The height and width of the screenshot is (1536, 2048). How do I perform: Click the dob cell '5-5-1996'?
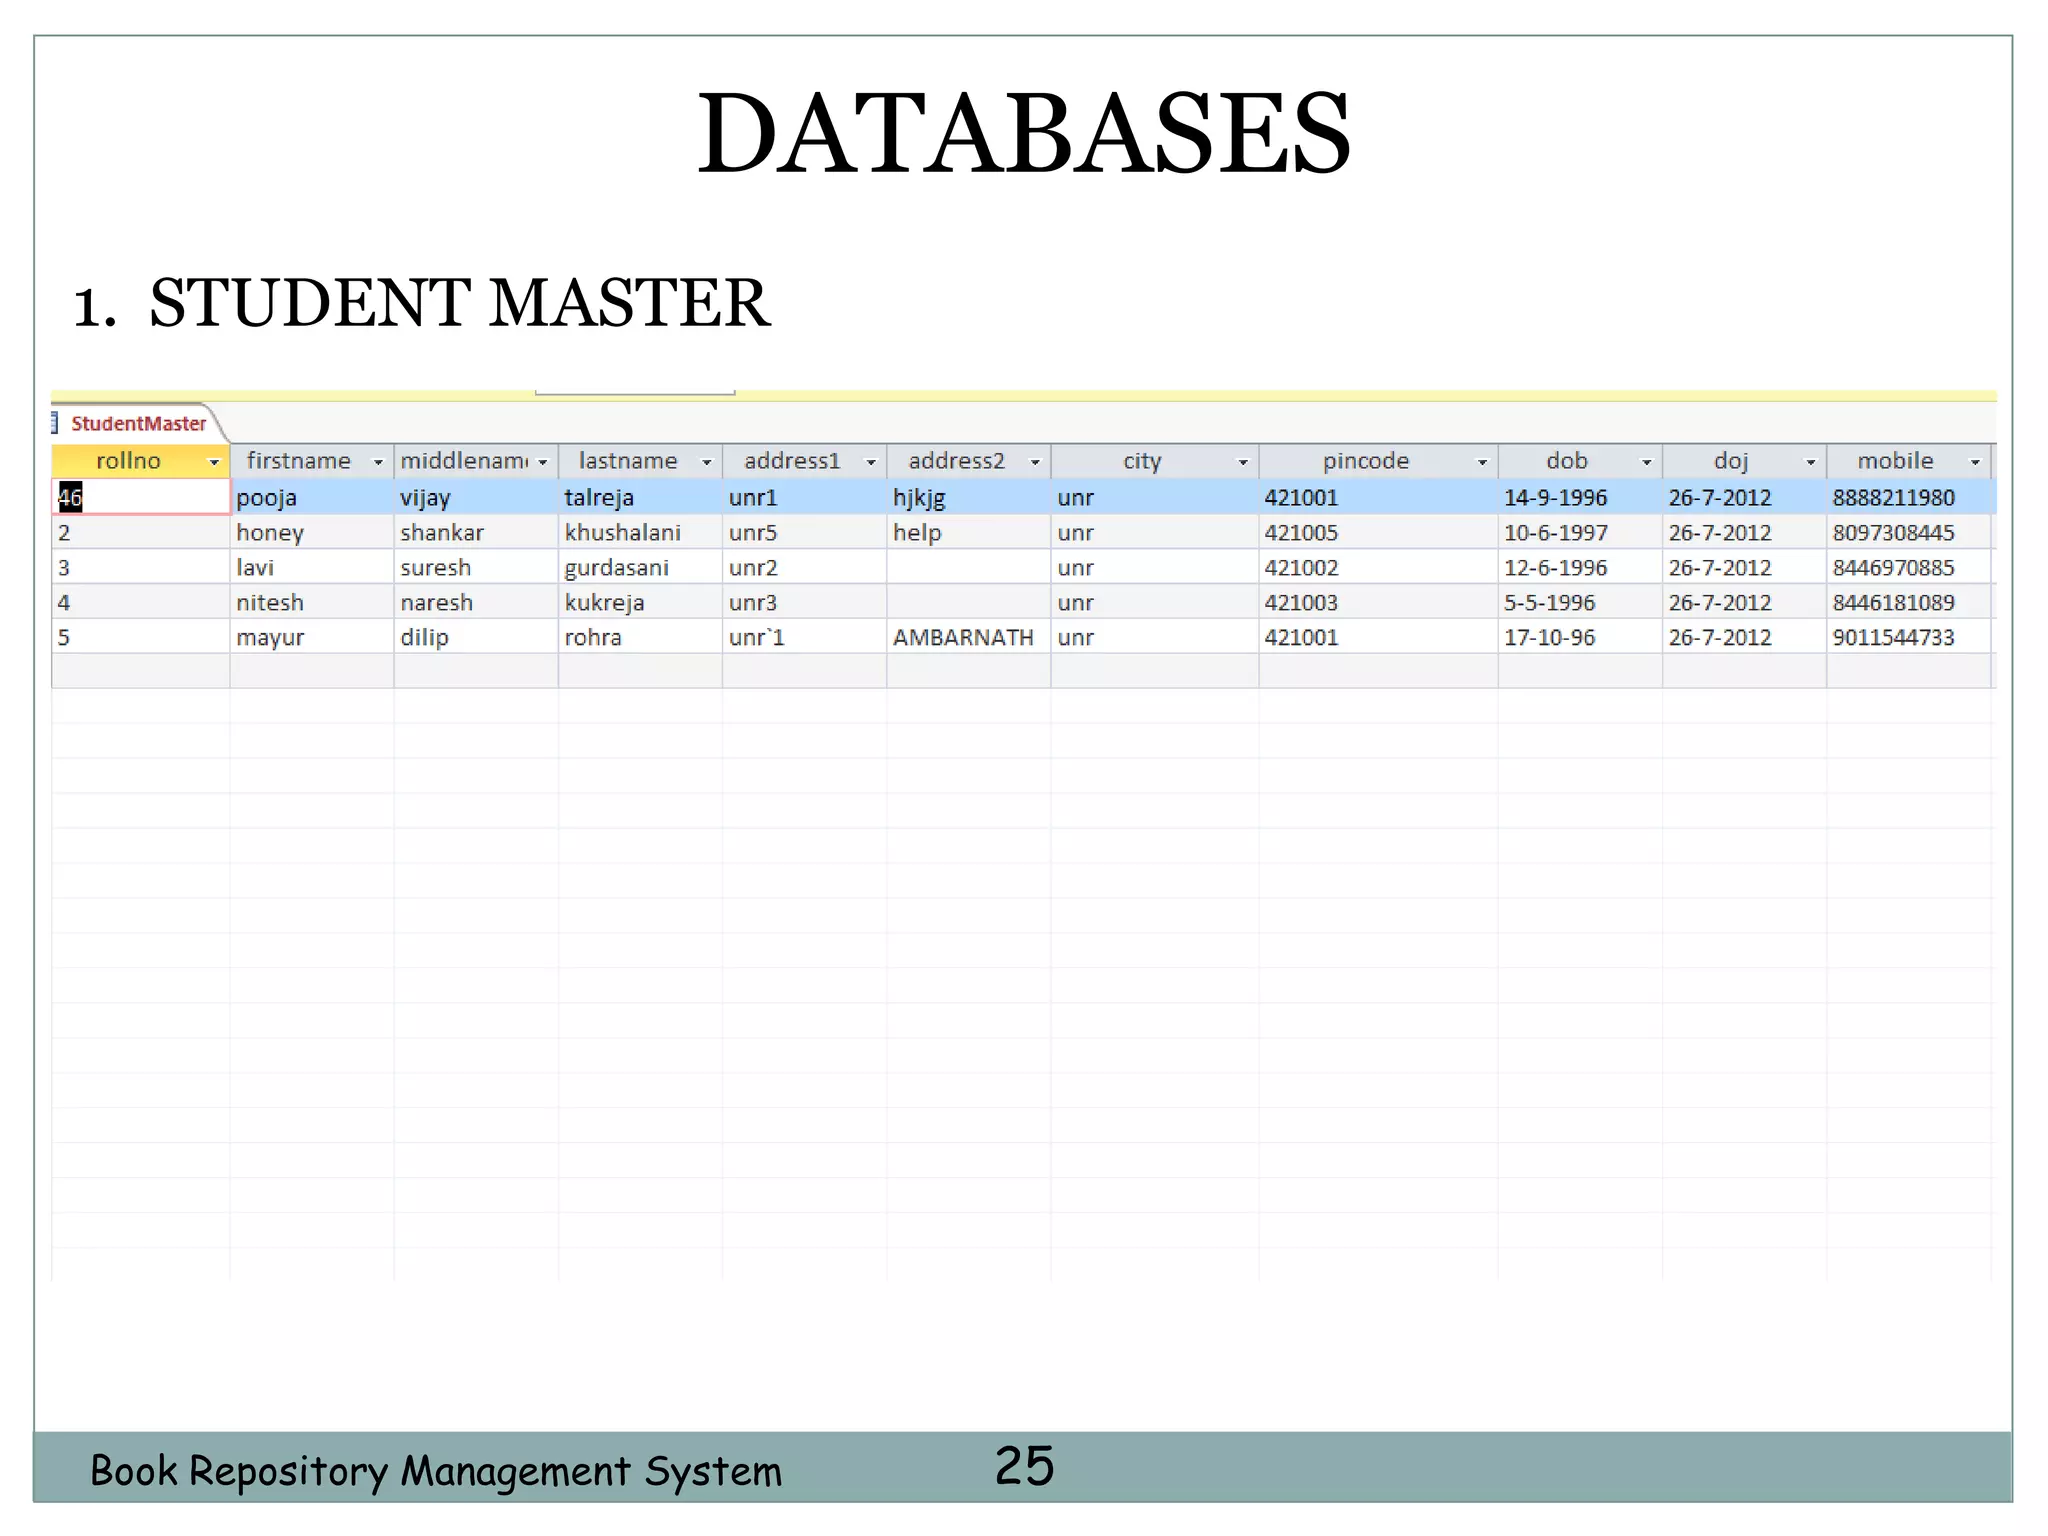(1580, 602)
